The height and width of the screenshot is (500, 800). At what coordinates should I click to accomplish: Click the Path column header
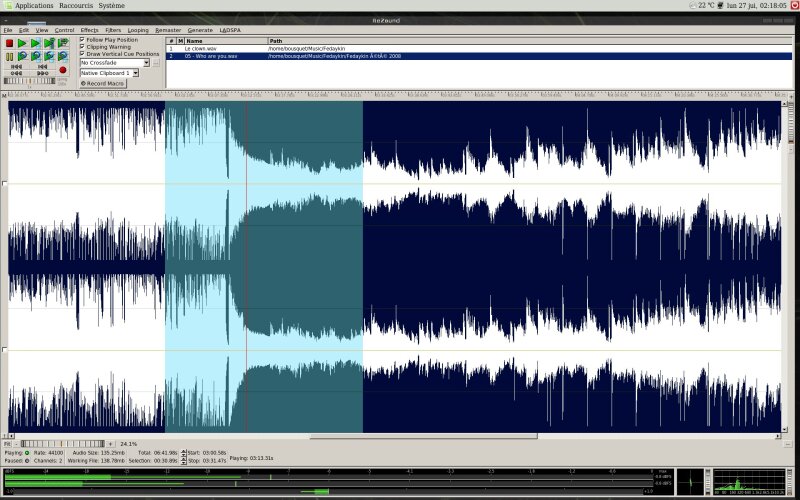[x=530, y=41]
